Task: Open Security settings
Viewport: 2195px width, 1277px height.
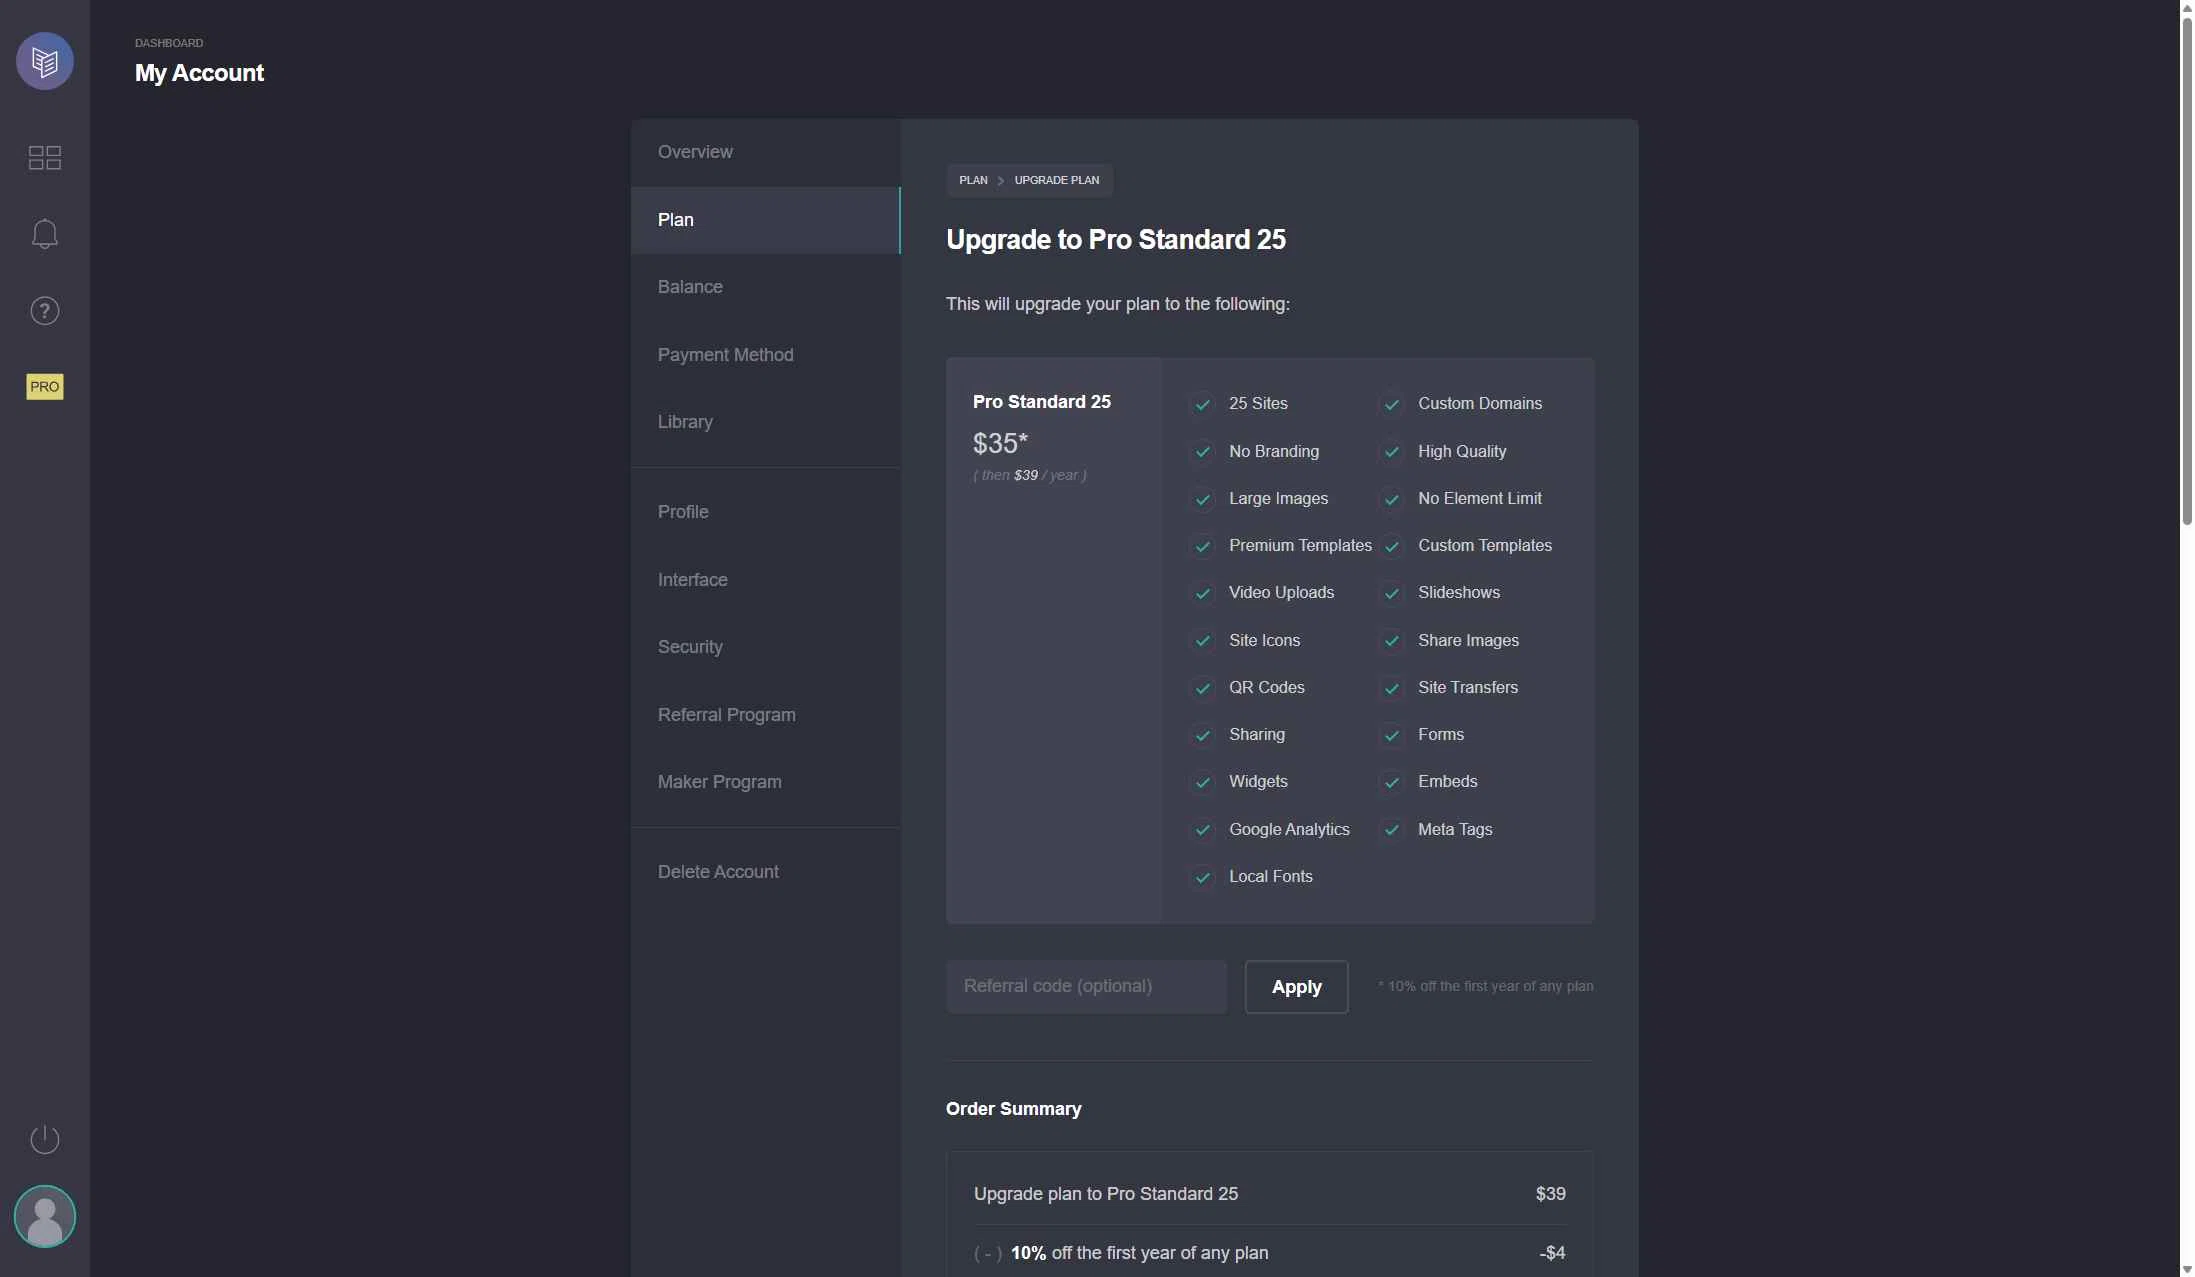Action: pyautogui.click(x=689, y=646)
